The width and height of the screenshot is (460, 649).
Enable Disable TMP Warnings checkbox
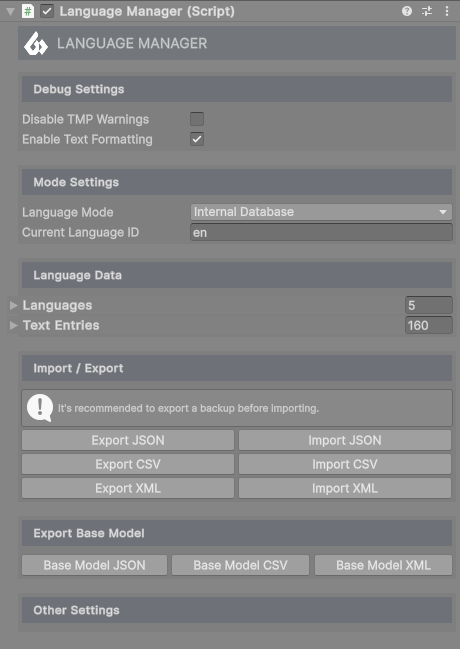[197, 119]
